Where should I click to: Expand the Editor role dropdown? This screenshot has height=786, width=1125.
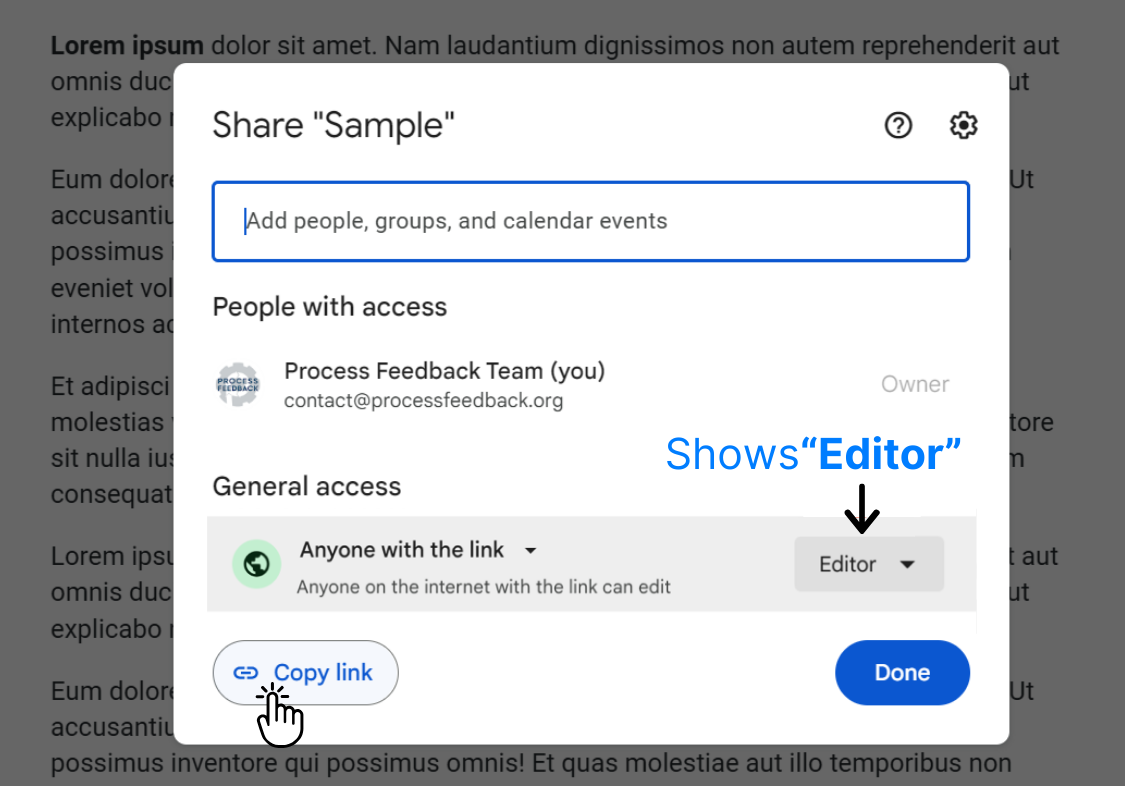pyautogui.click(x=868, y=564)
